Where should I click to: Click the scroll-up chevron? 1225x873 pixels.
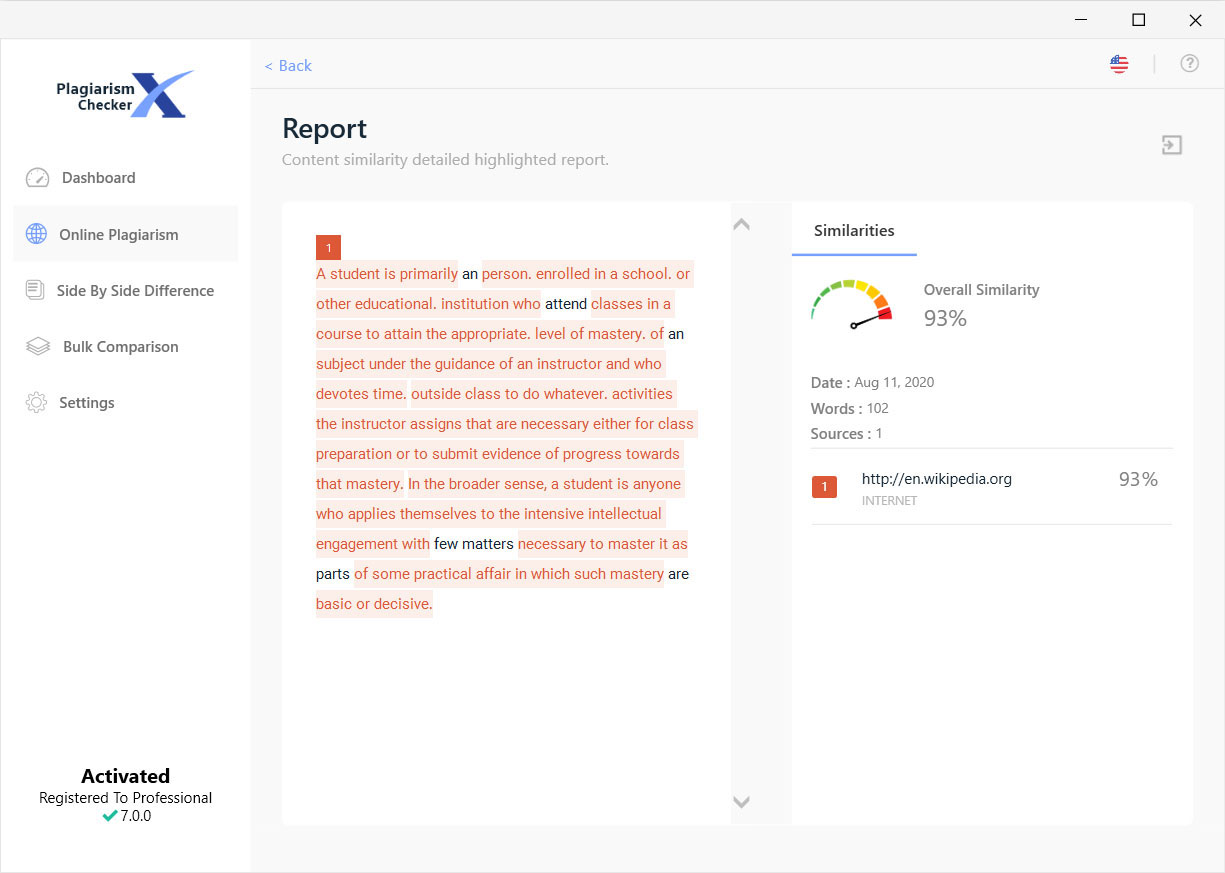point(741,224)
